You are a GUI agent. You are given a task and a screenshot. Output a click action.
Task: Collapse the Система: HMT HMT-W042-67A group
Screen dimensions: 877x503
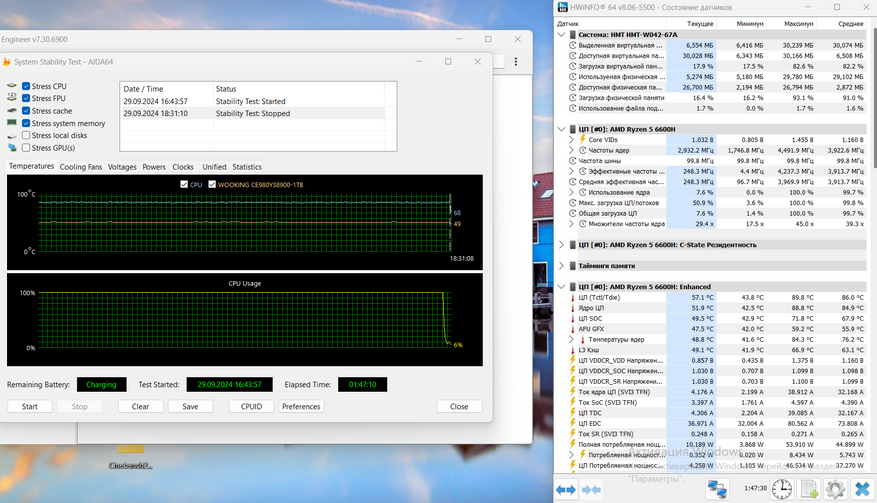tap(562, 35)
